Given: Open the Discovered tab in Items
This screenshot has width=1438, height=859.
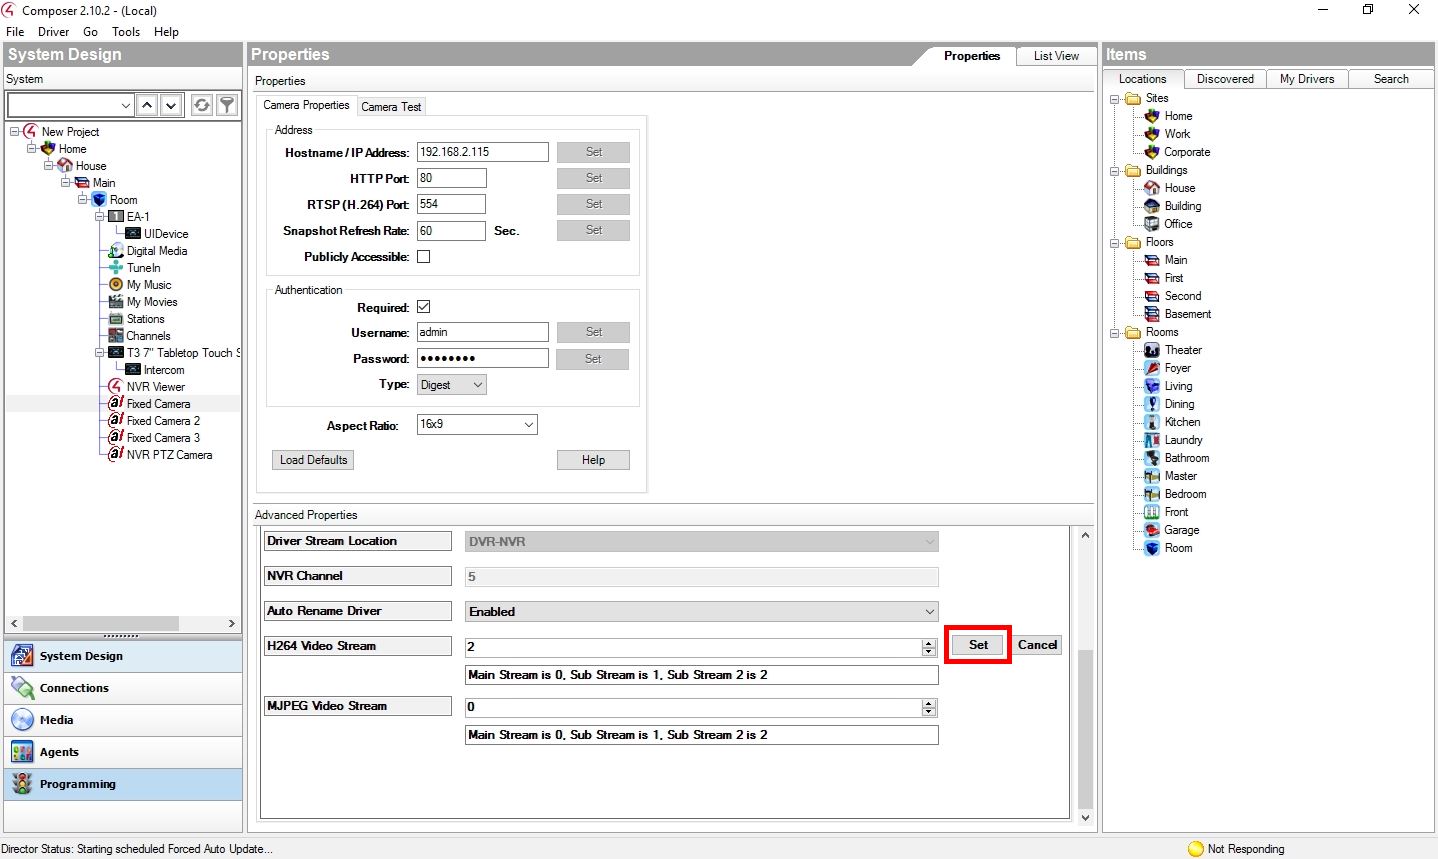Looking at the screenshot, I should (1225, 79).
